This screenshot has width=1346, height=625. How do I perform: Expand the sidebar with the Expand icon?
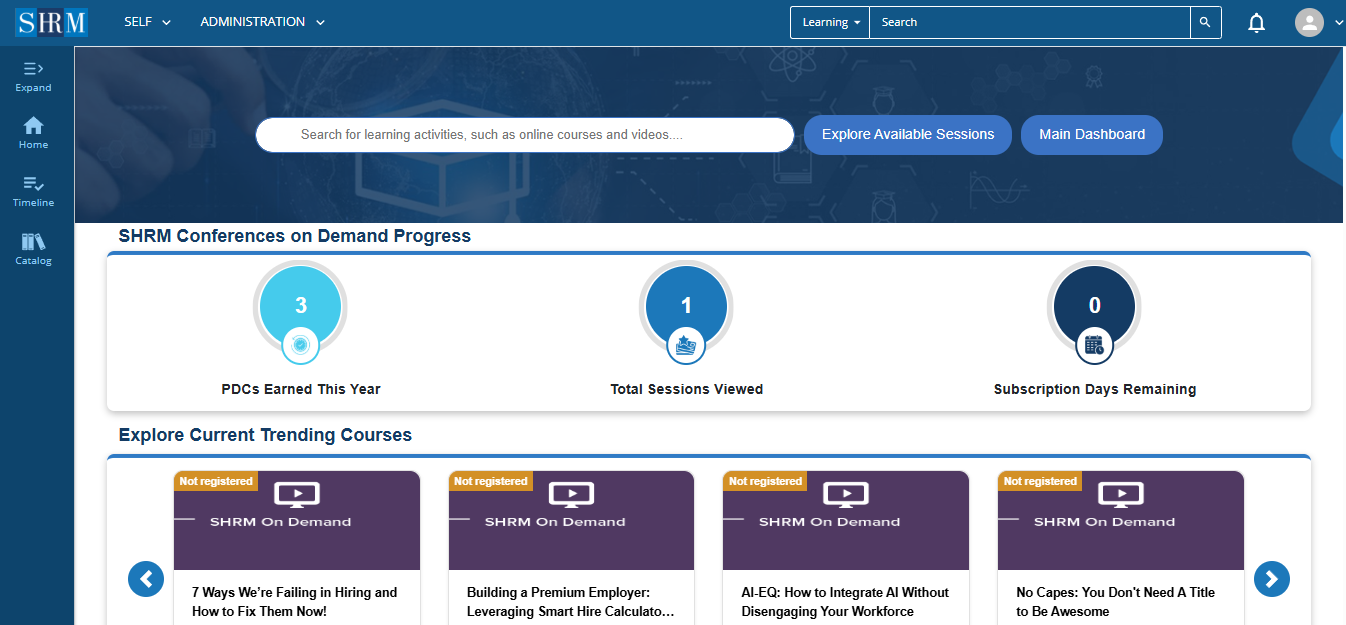(x=33, y=76)
